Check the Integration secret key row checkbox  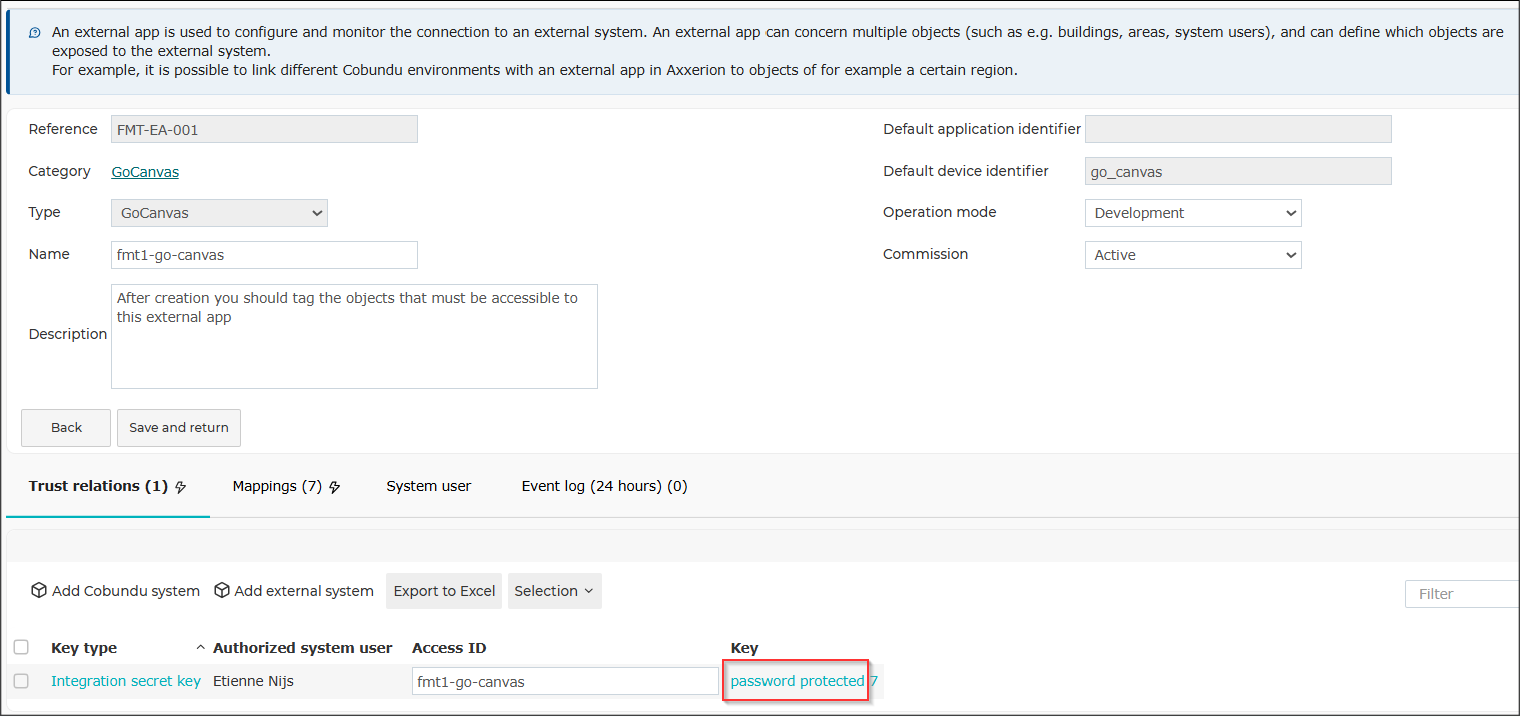21,681
